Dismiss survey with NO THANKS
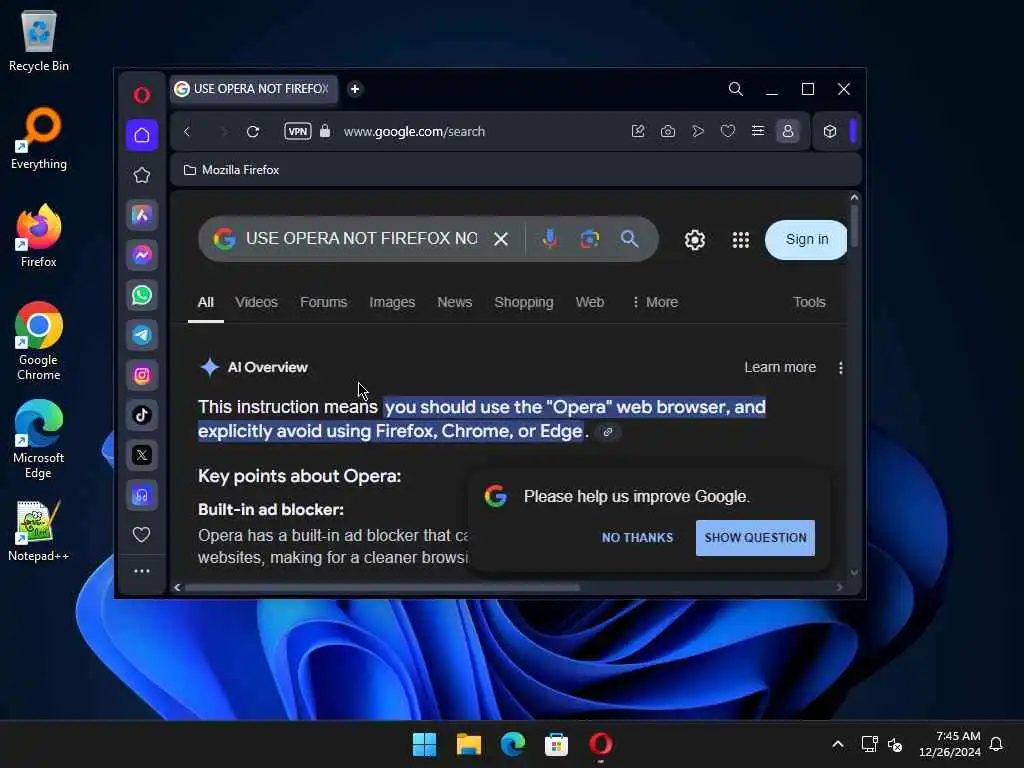Screen dimensions: 1024x768 637,537
